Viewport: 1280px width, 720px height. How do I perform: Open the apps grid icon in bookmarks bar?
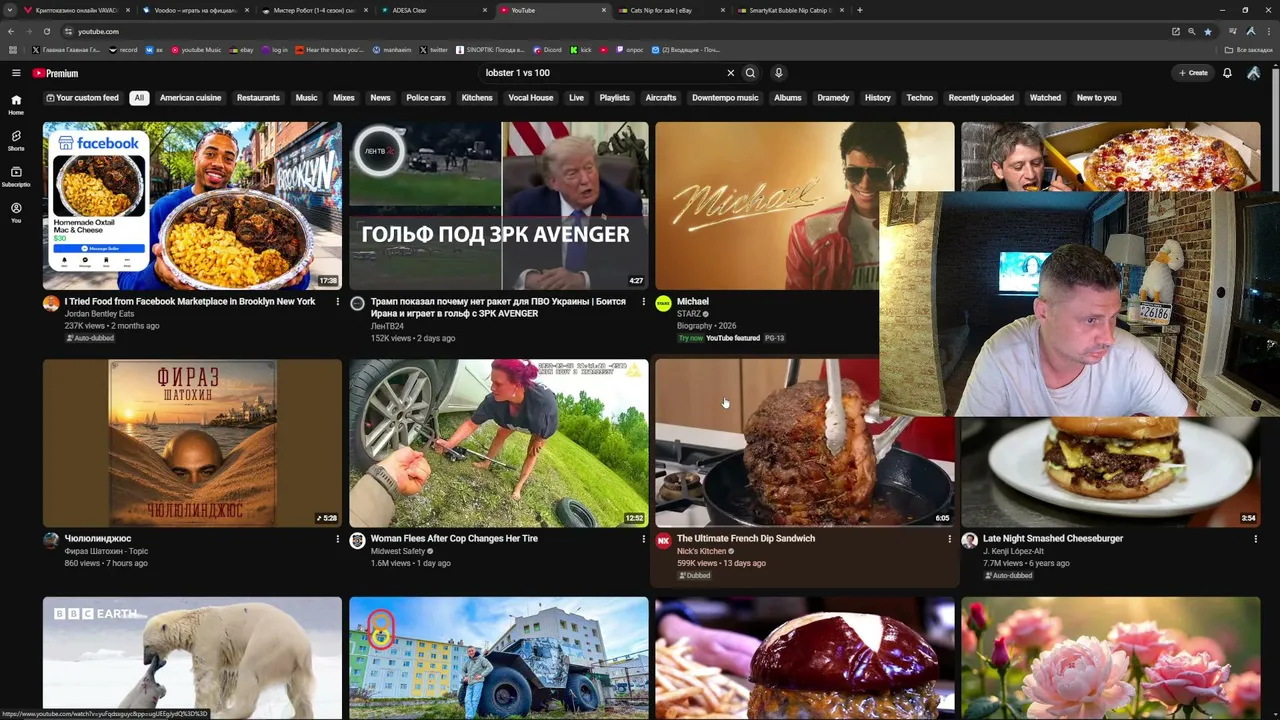point(12,50)
